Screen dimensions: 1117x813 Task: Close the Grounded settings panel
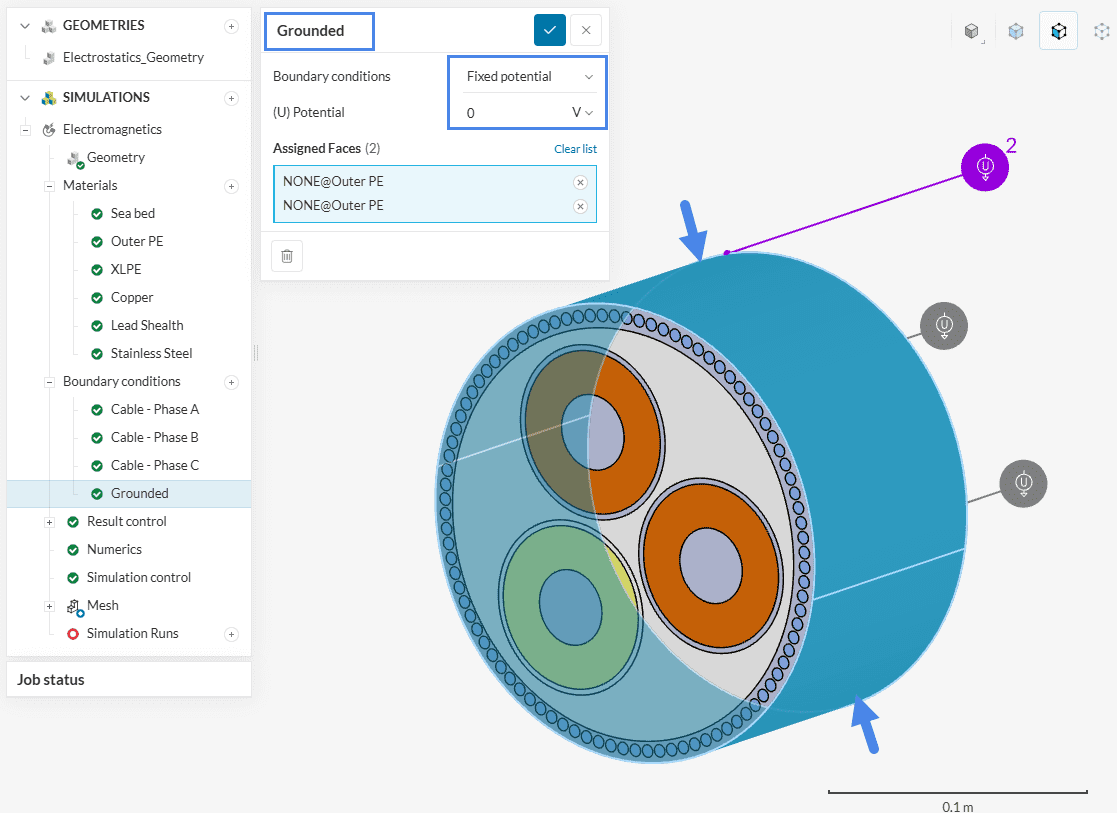[586, 30]
